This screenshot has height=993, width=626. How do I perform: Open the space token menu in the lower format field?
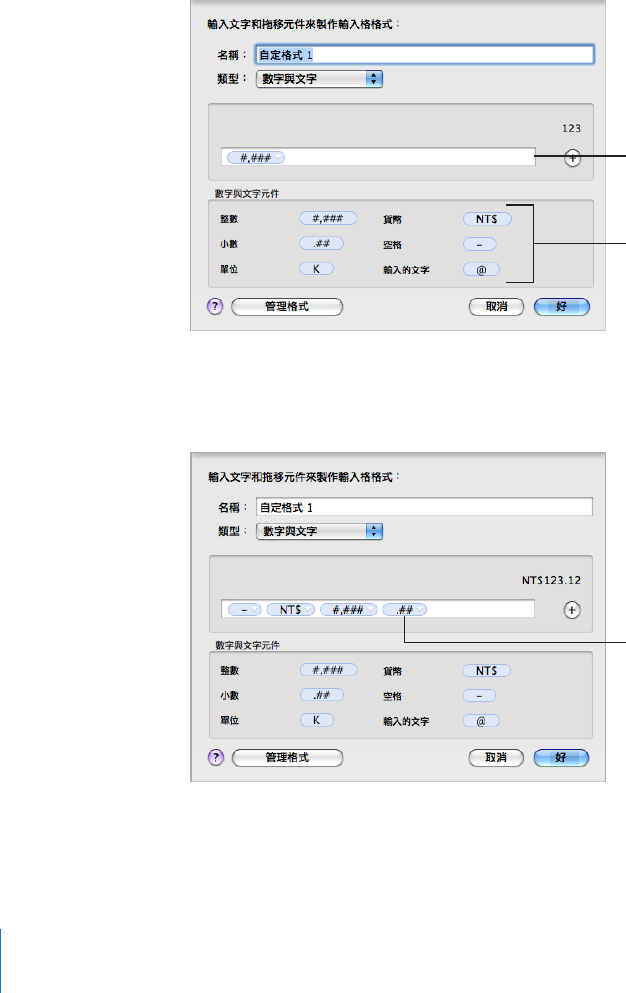[x=254, y=608]
